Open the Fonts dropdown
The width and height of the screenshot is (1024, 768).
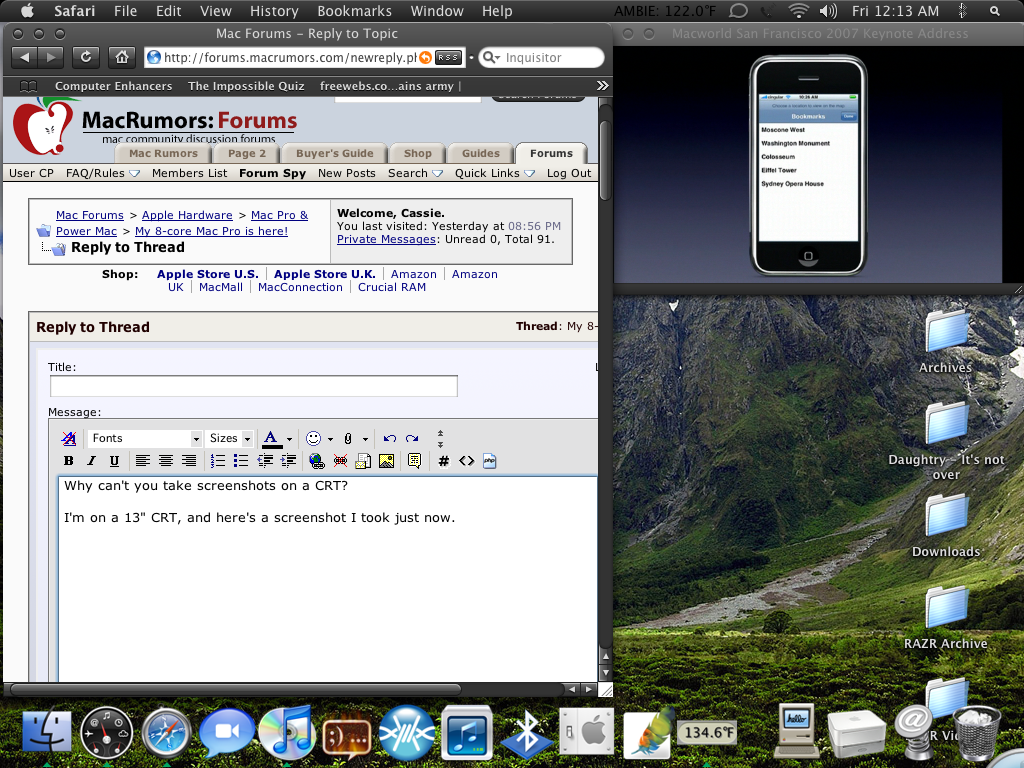145,438
